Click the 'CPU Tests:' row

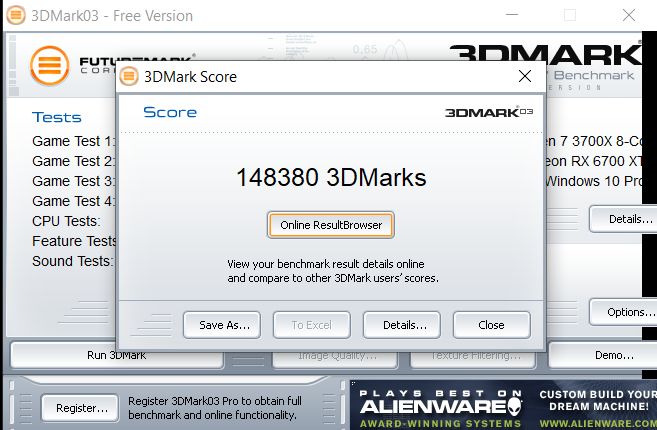click(66, 221)
